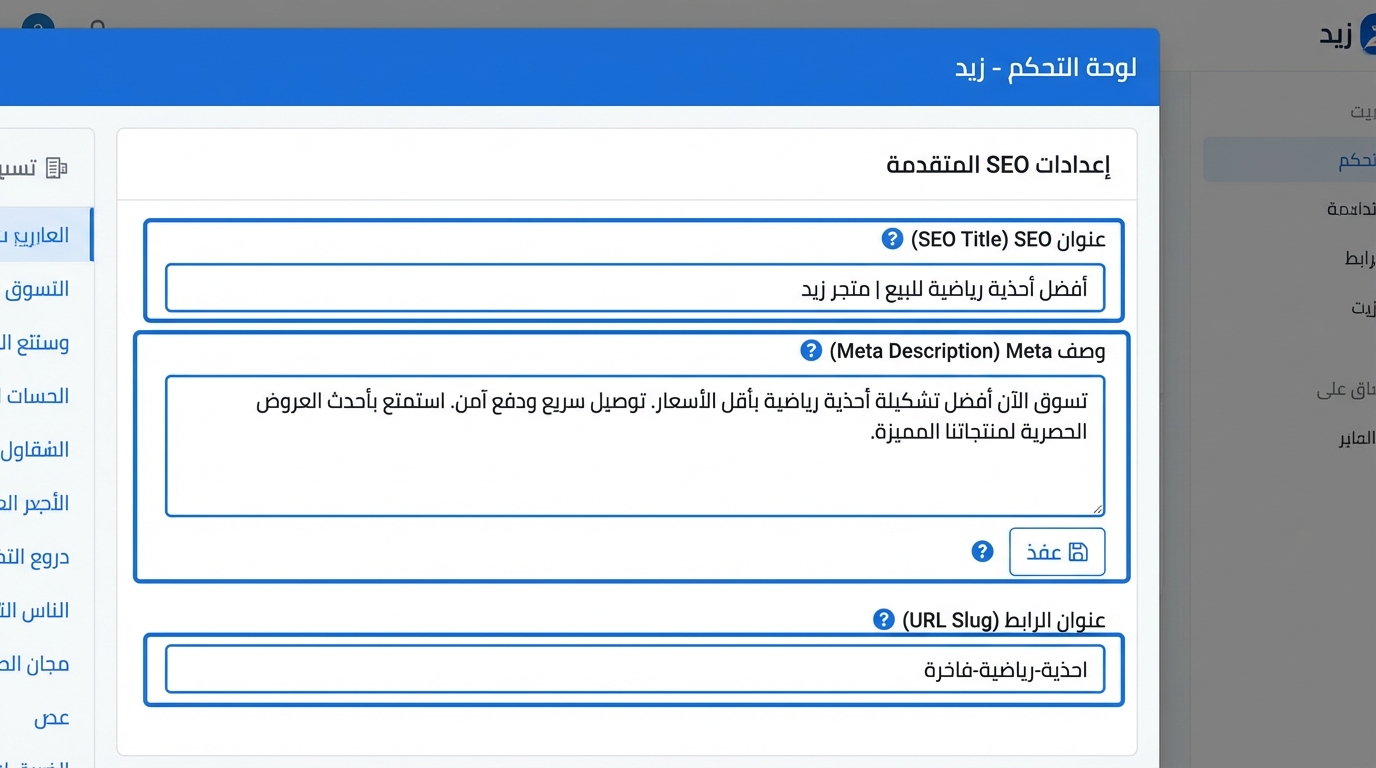
Task: Open the active العاربع link in the sidebar
Action: click(40, 234)
